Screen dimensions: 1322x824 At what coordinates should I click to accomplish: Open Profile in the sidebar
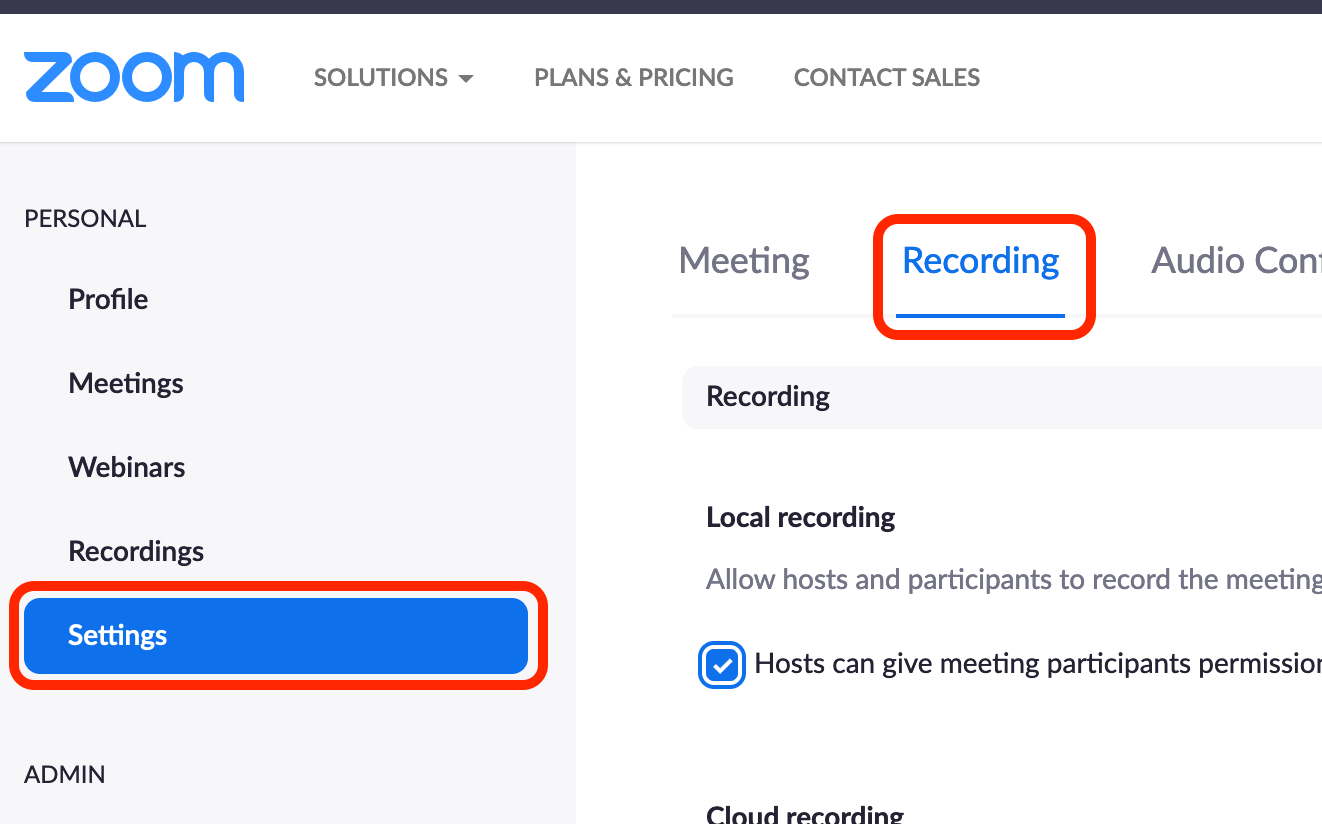tap(108, 299)
